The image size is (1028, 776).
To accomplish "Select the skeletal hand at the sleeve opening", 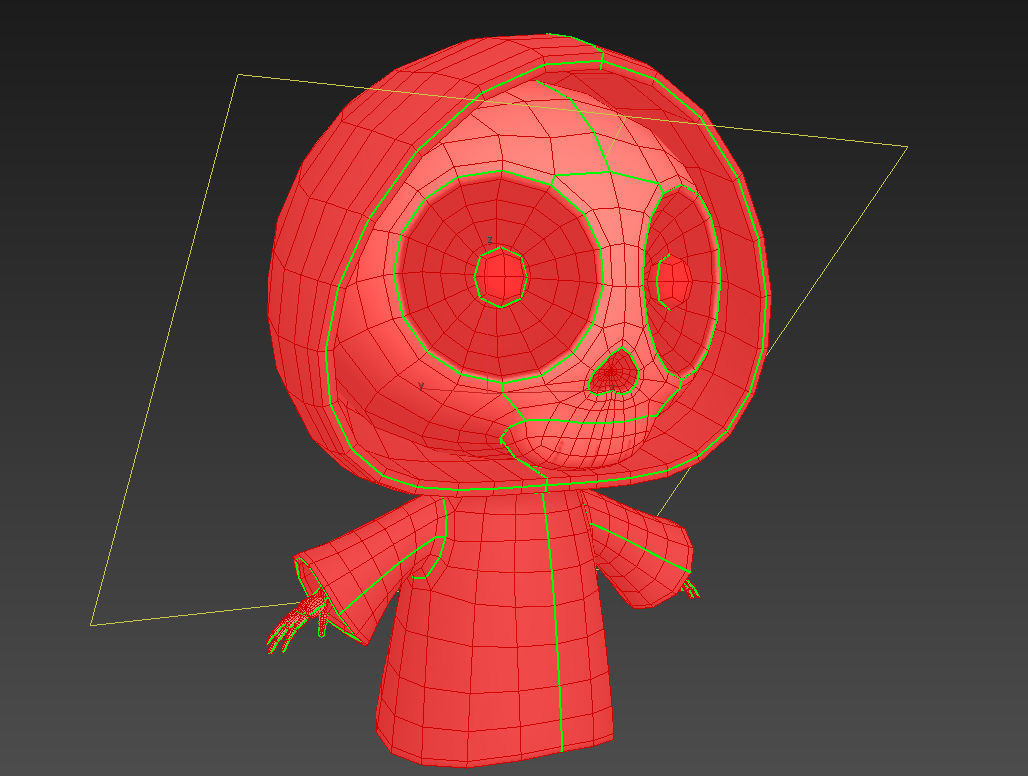I will pyautogui.click(x=298, y=622).
